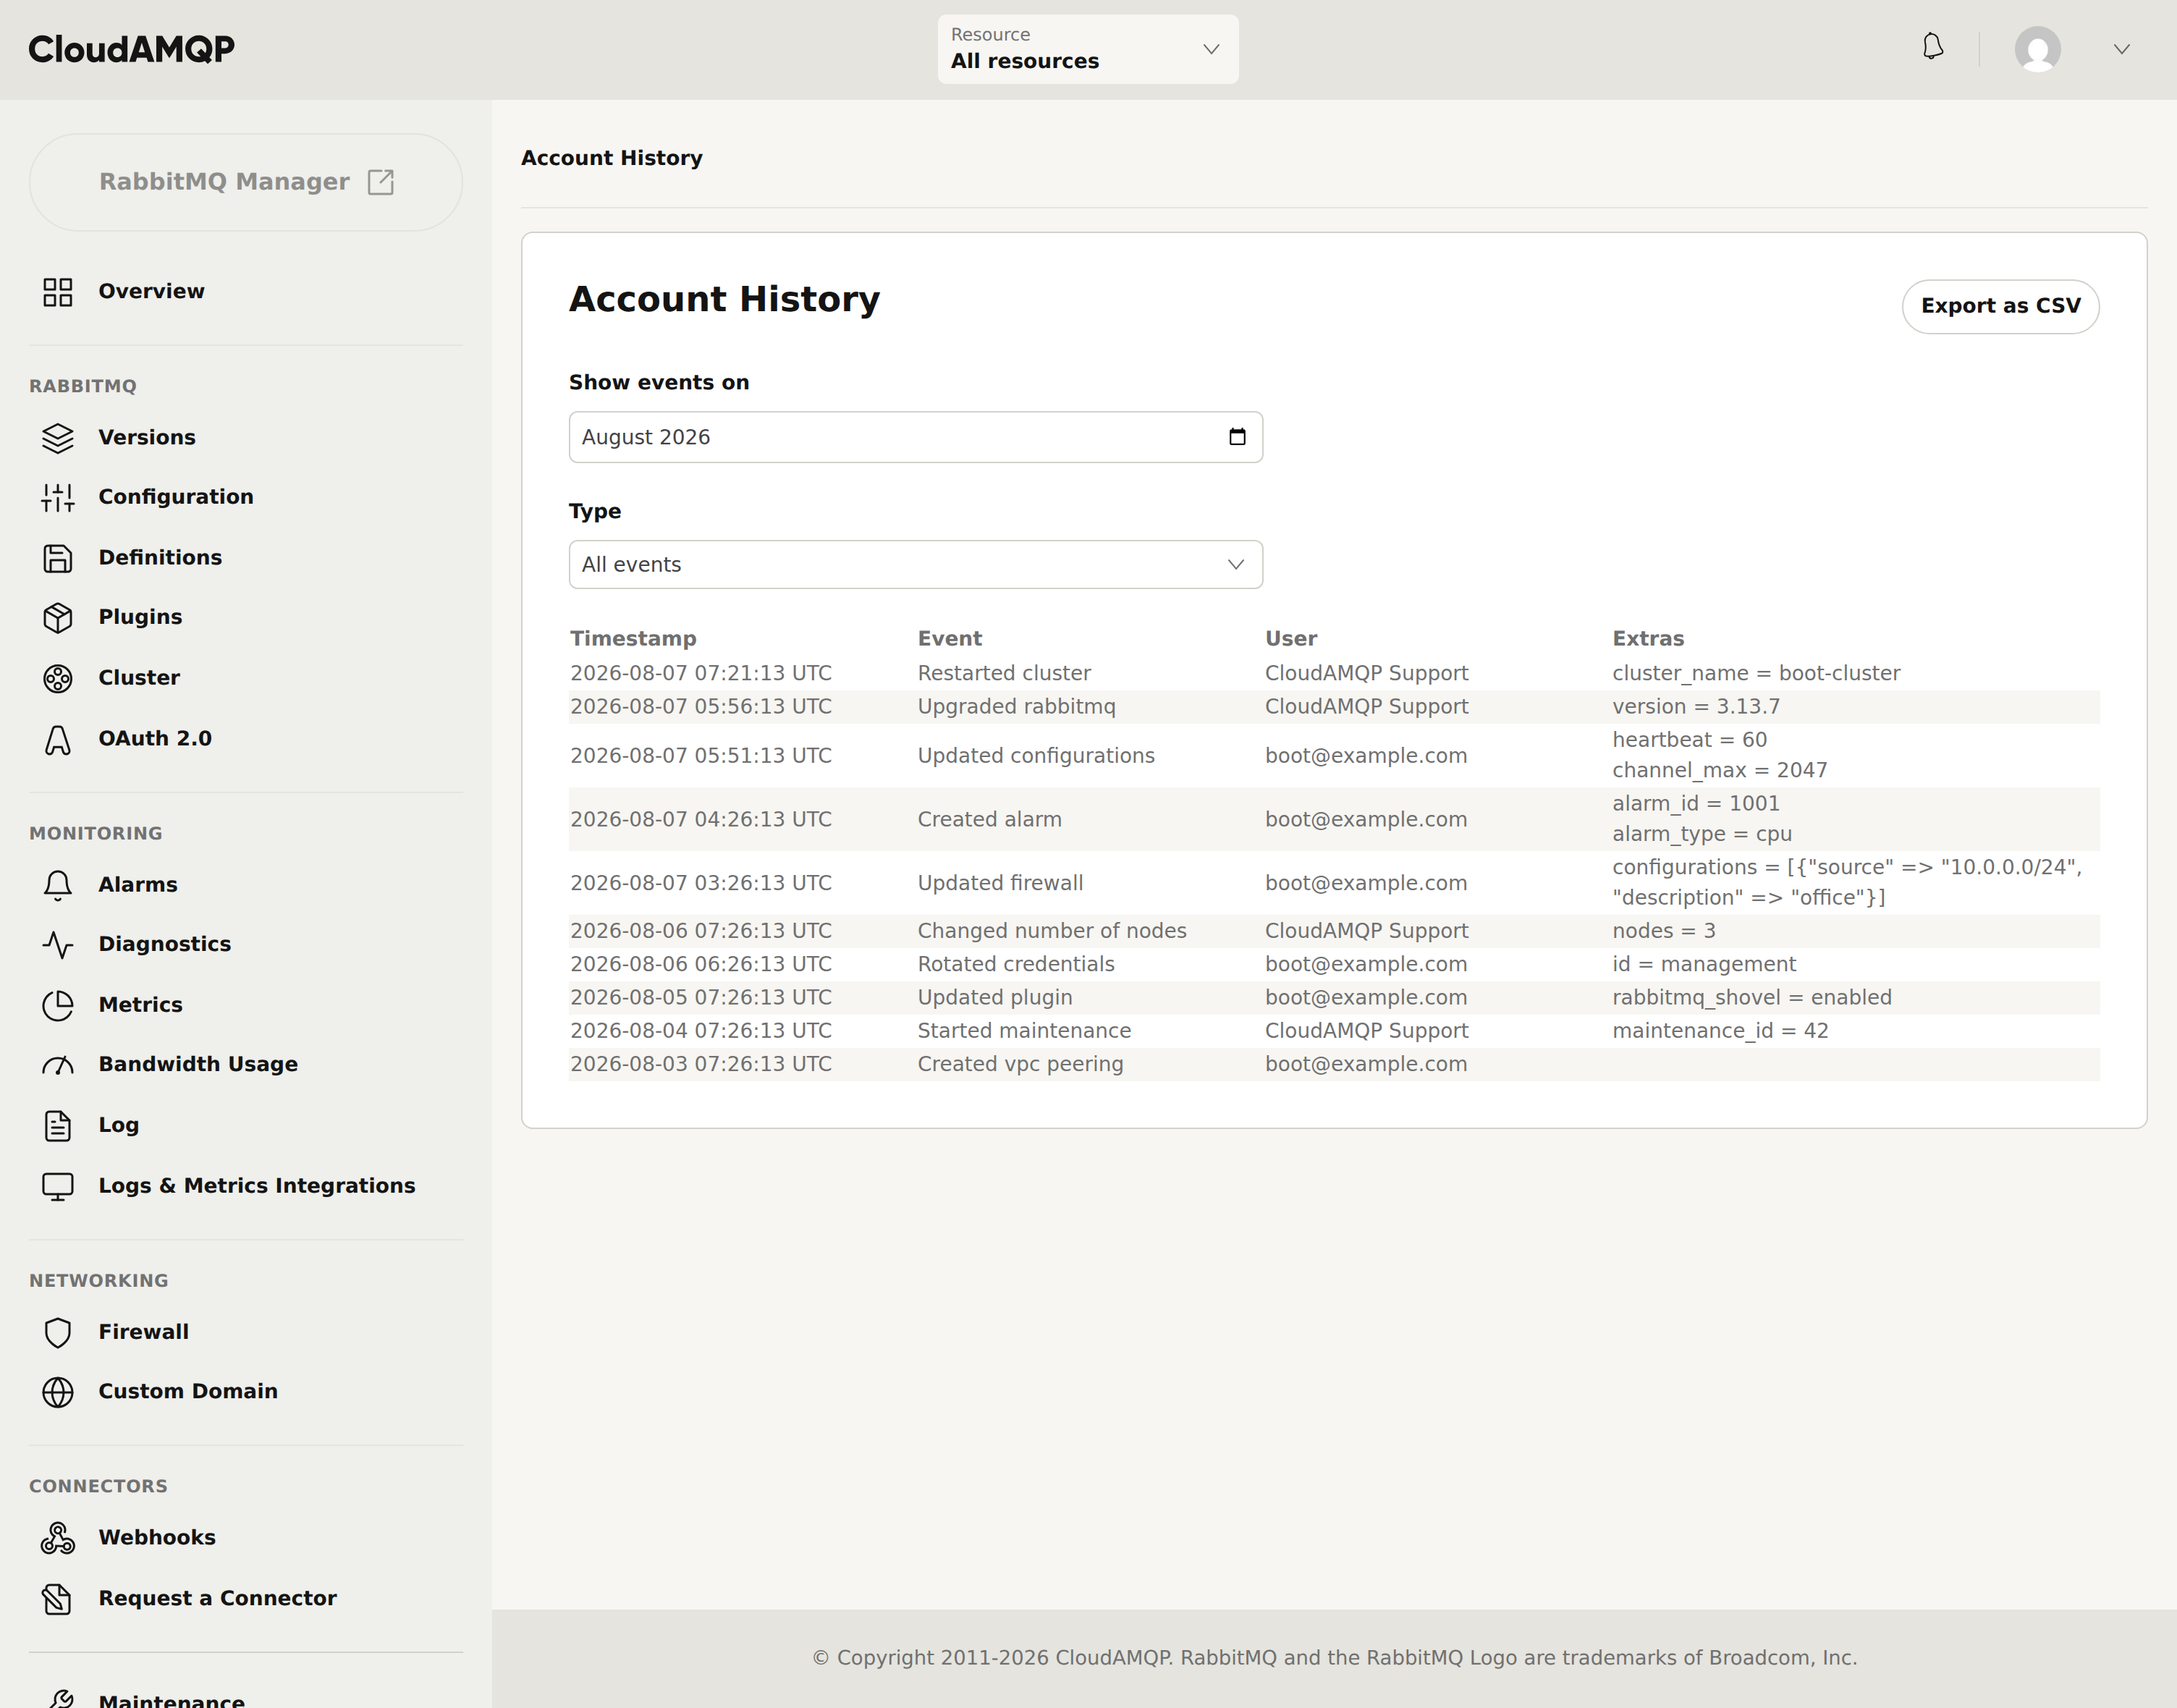Click the Cluster wheel icon

[x=58, y=678]
